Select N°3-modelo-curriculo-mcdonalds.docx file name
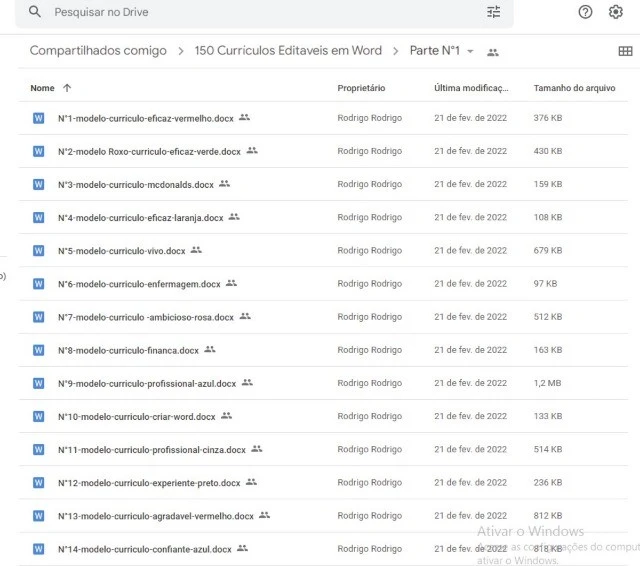The image size is (640, 566). tap(136, 184)
